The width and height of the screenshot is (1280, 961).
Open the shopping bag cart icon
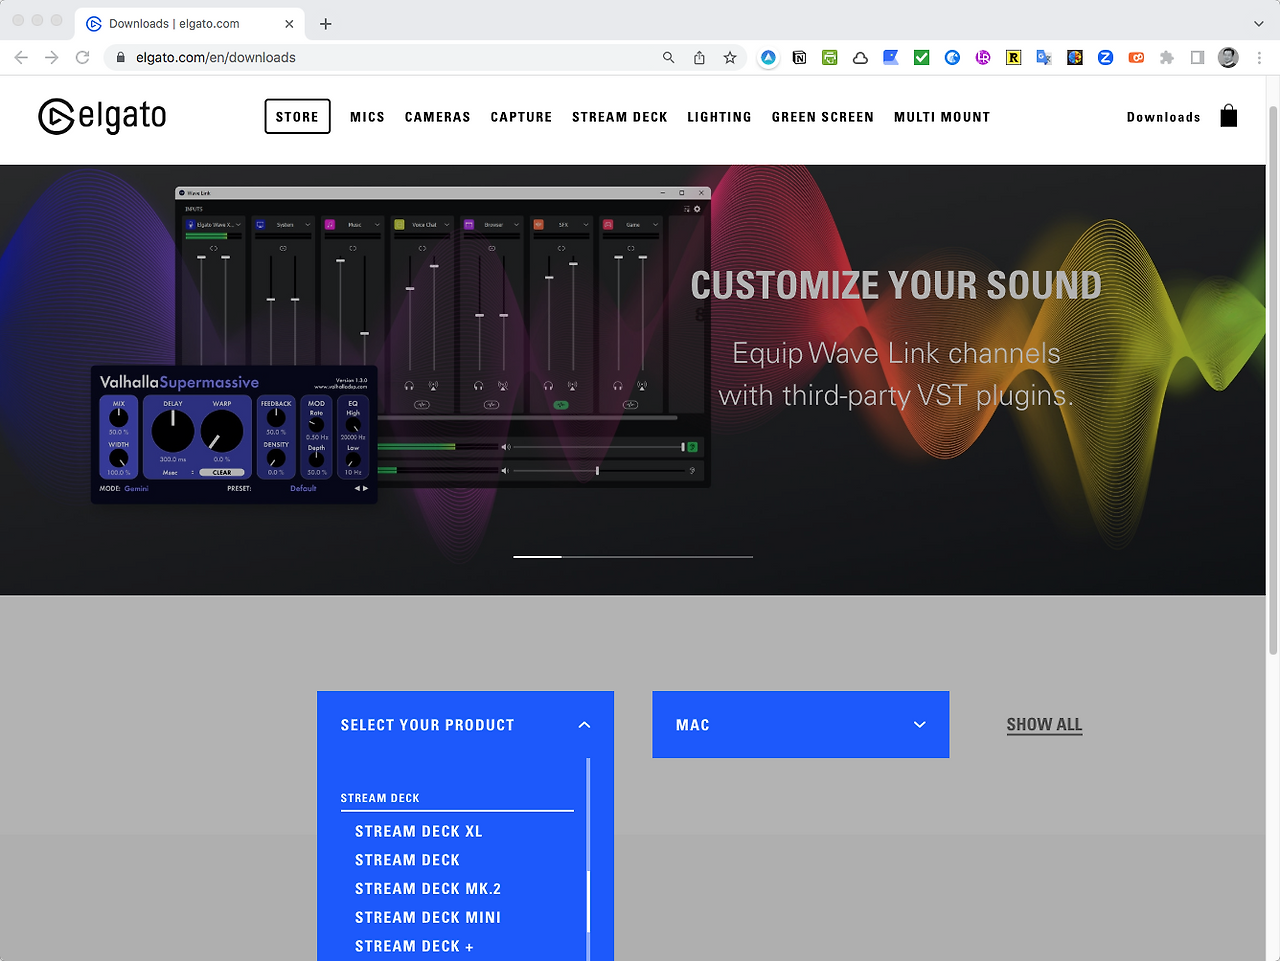point(1229,116)
